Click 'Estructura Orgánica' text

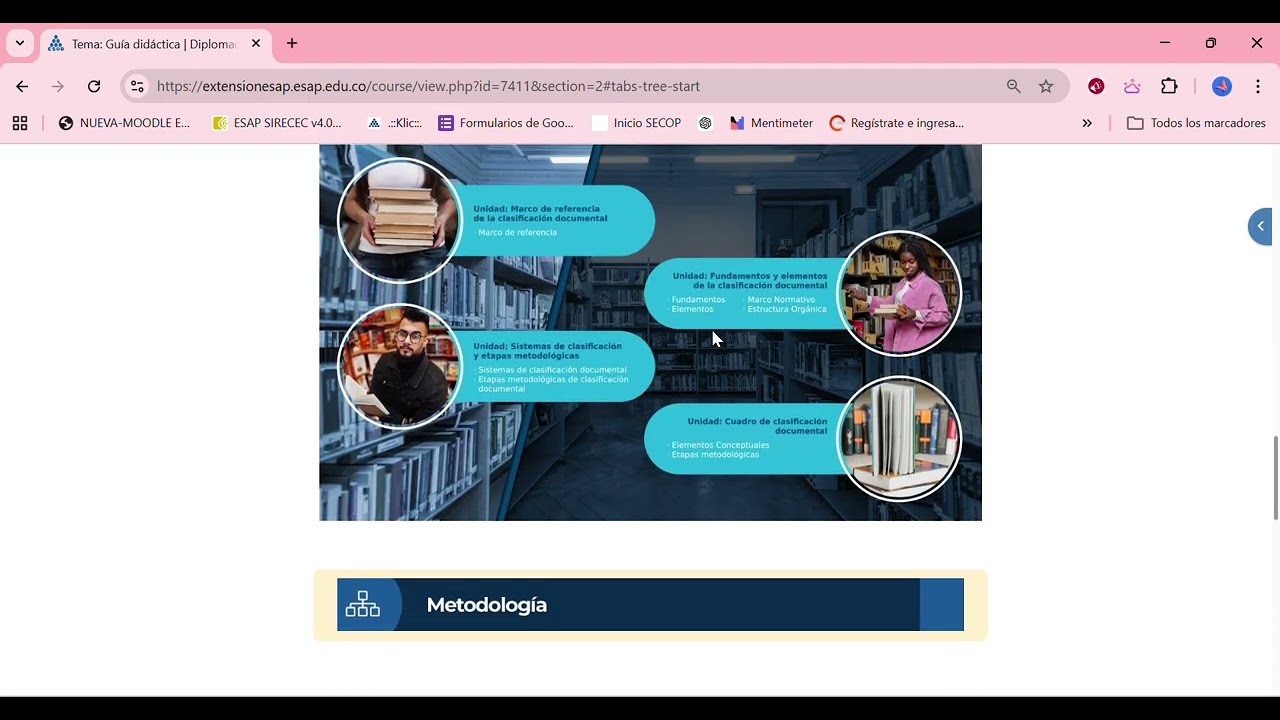click(x=787, y=309)
